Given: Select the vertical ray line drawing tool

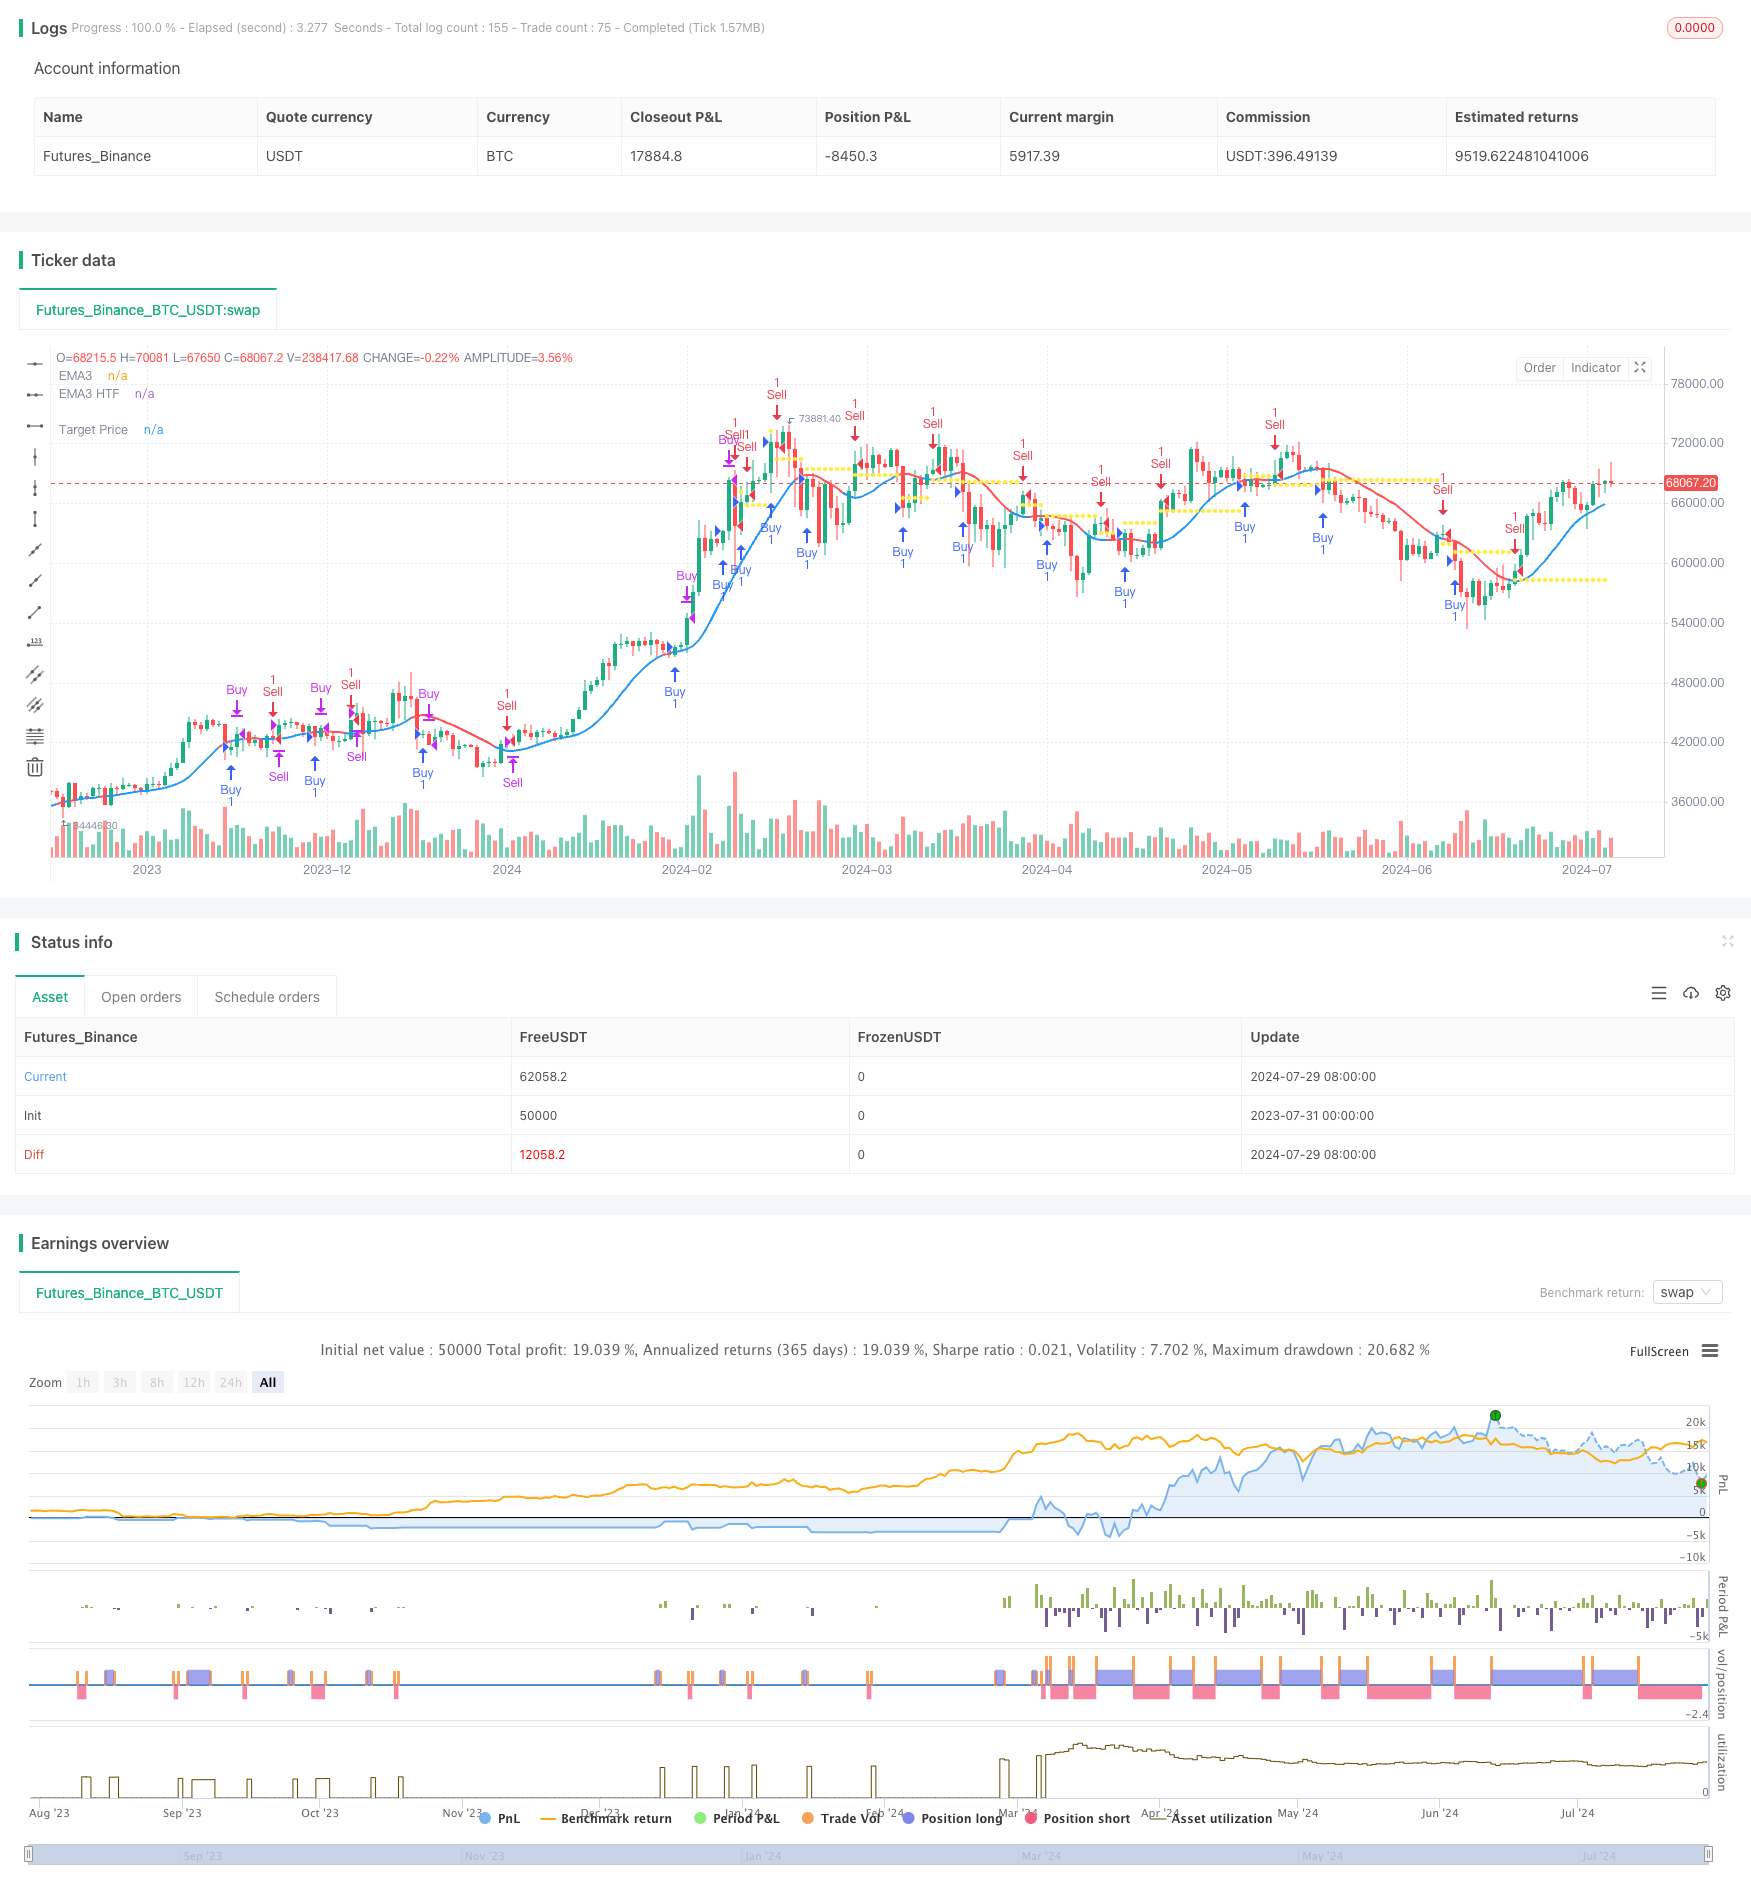Looking at the screenshot, I should pos(35,488).
